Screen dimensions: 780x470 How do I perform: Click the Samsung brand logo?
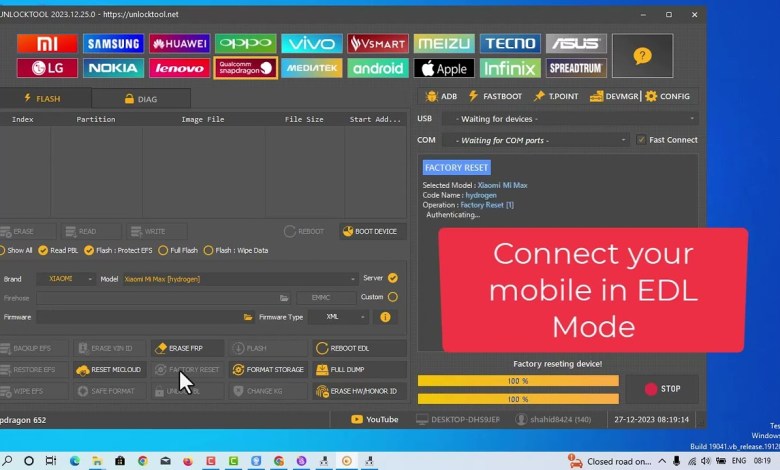click(x=113, y=44)
